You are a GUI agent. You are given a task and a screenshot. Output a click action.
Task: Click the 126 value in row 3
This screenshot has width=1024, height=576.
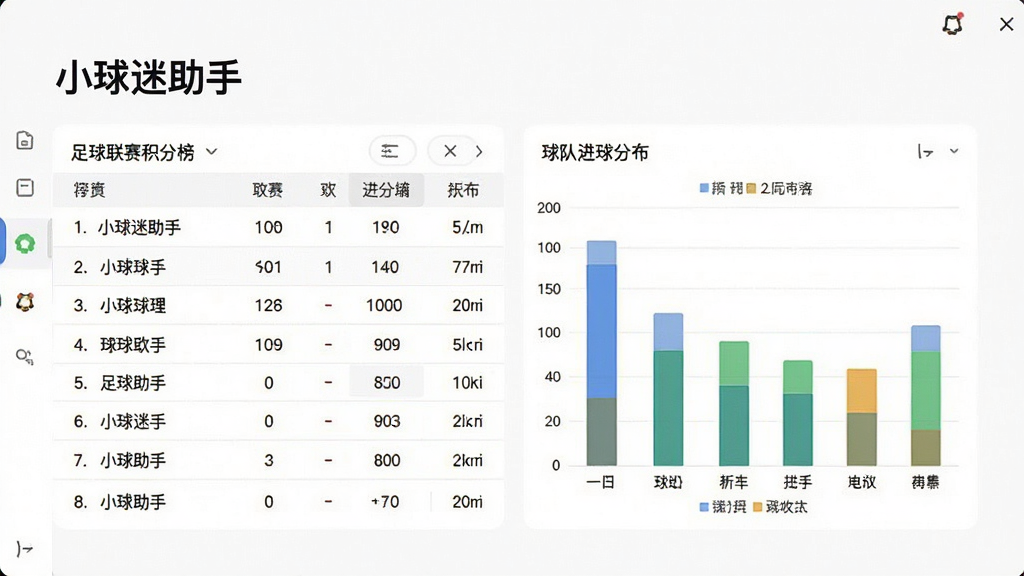tap(268, 305)
